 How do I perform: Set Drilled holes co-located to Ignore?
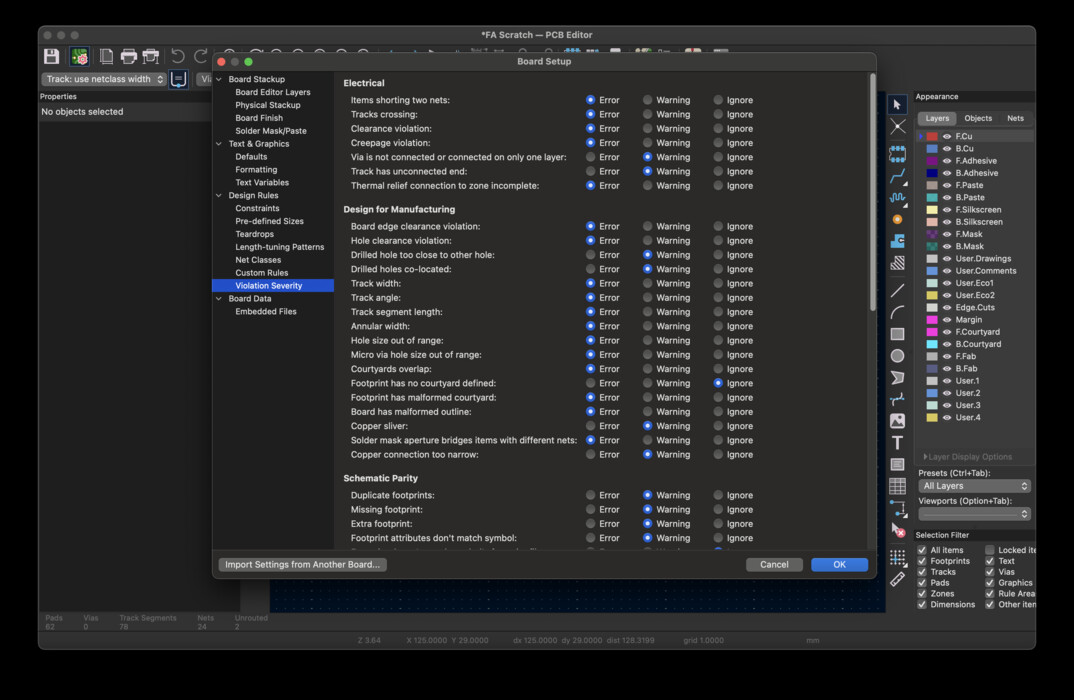718,269
